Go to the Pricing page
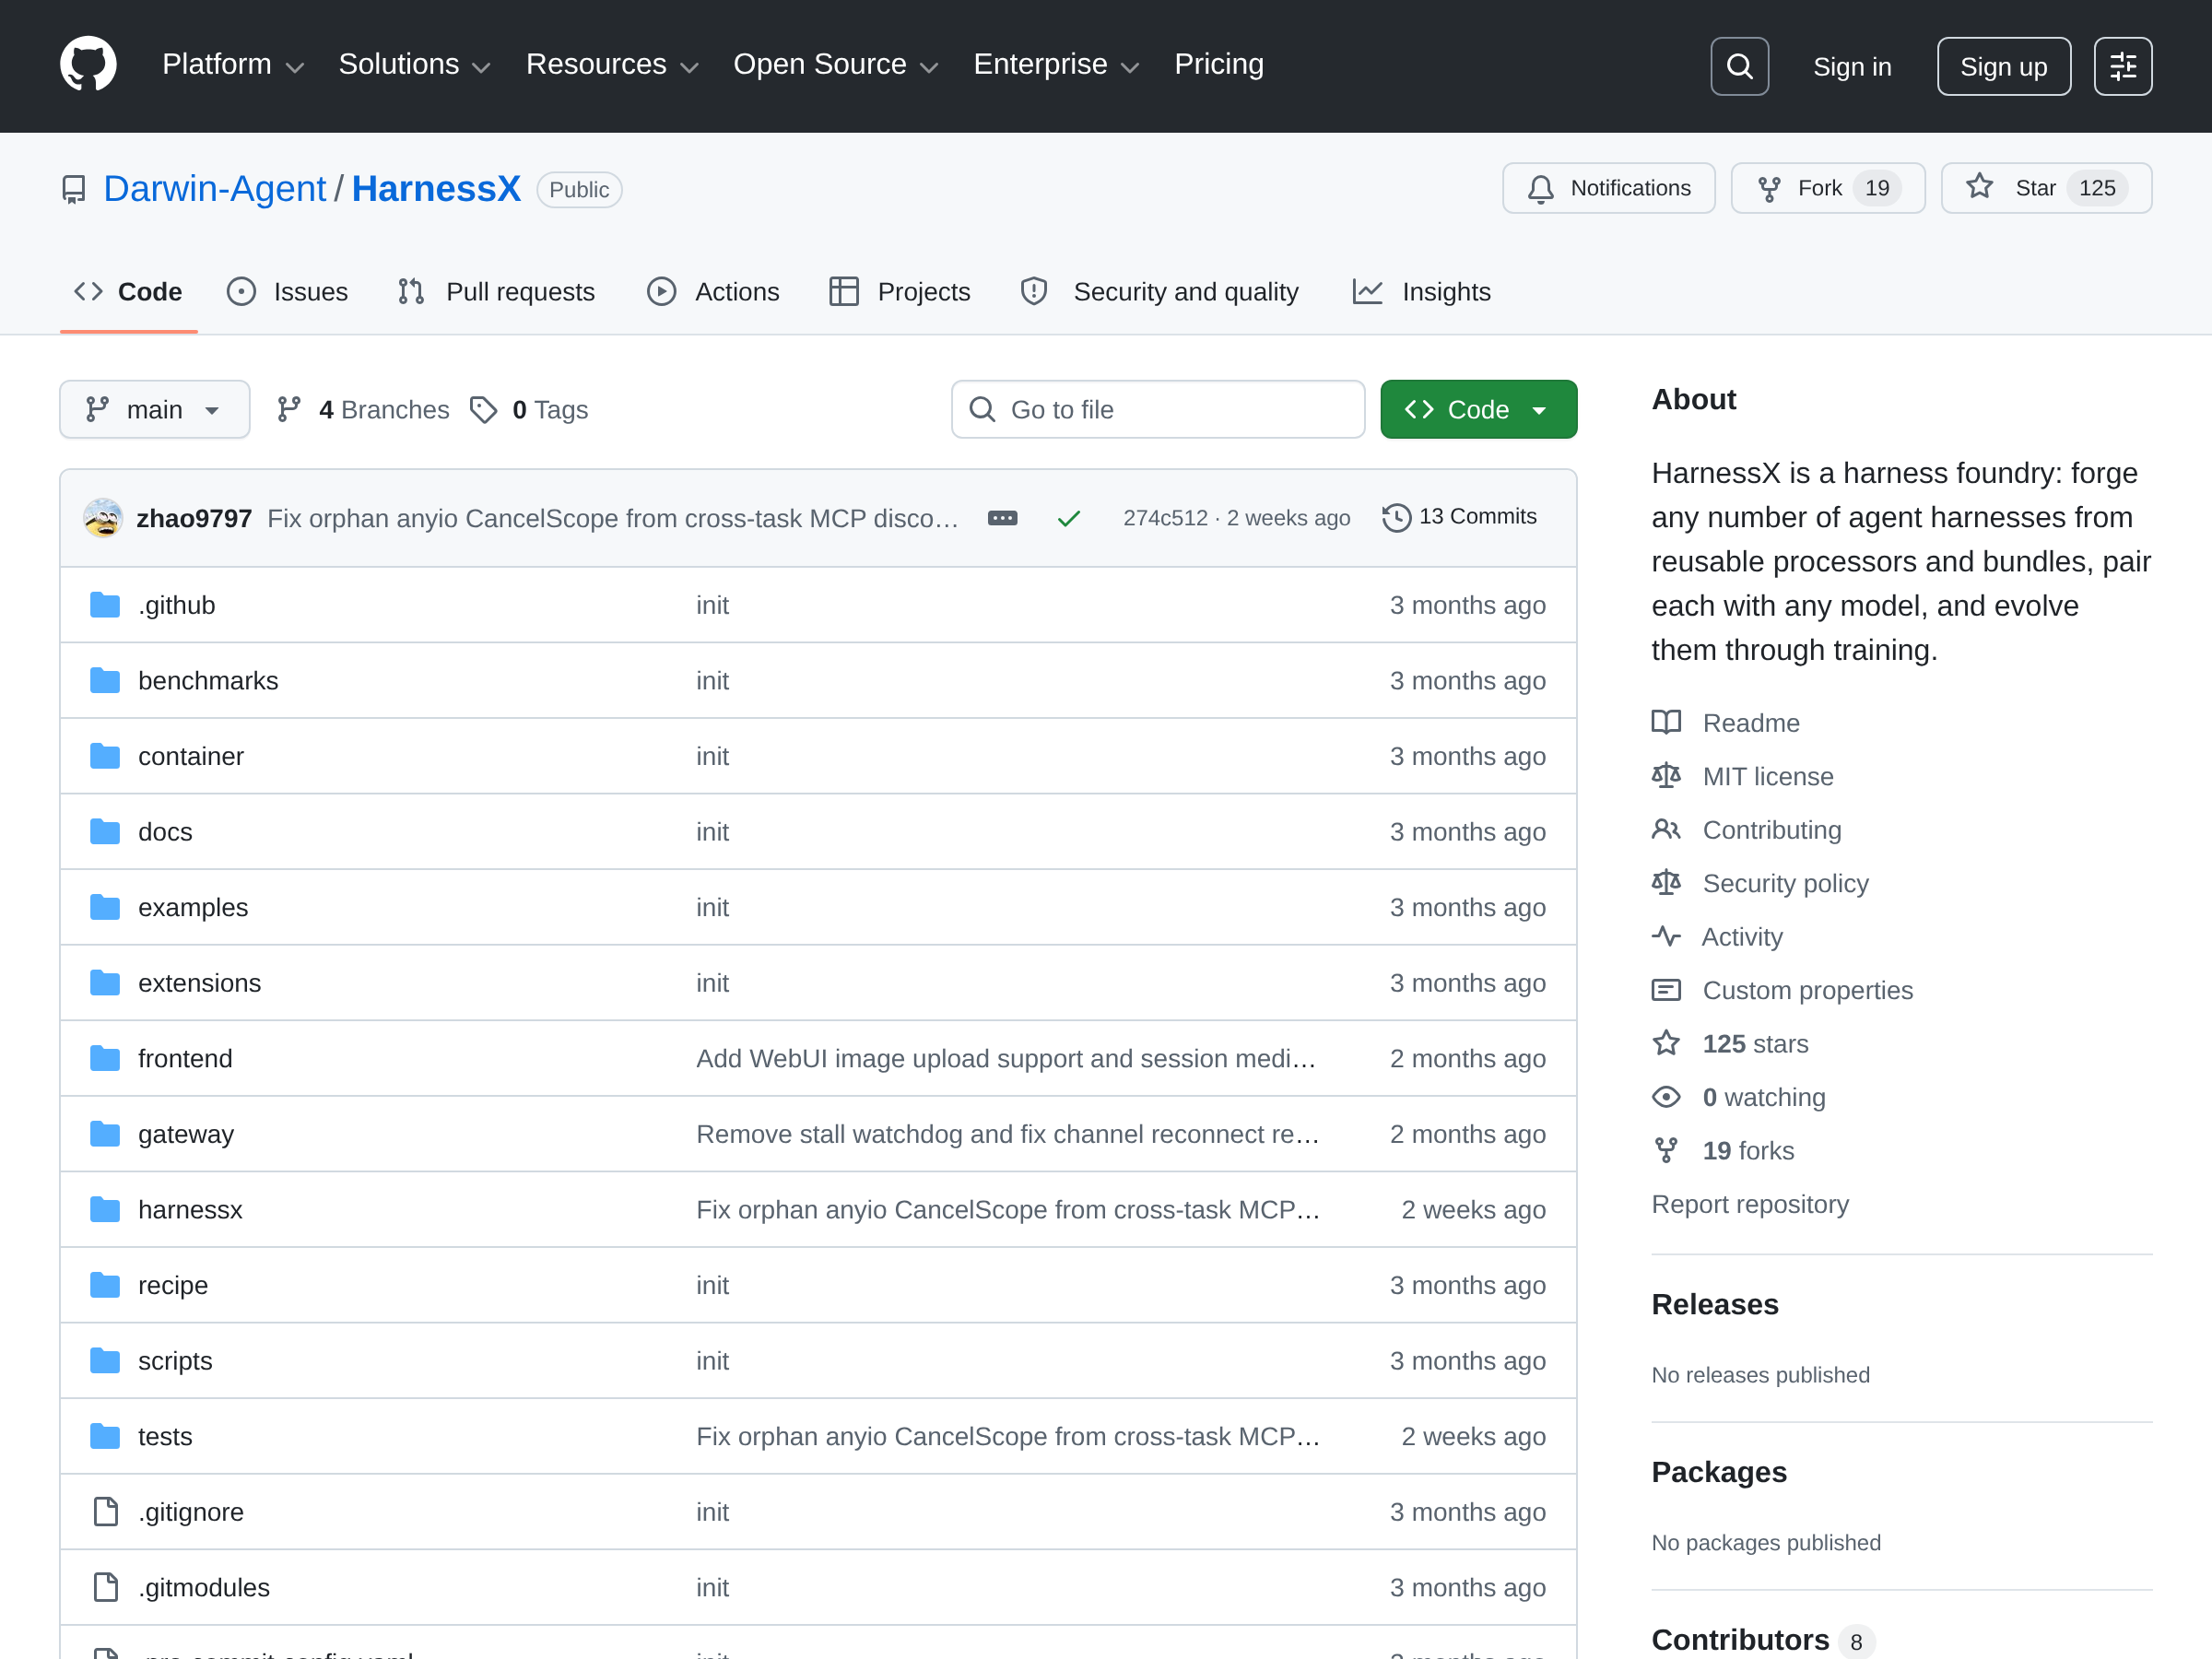The width and height of the screenshot is (2212, 1659). pos(1218,65)
